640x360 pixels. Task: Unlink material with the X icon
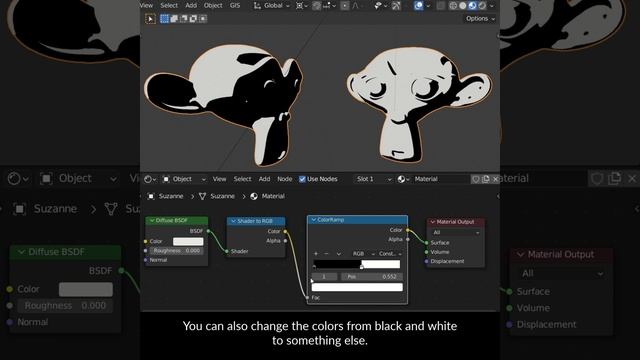[x=495, y=179]
